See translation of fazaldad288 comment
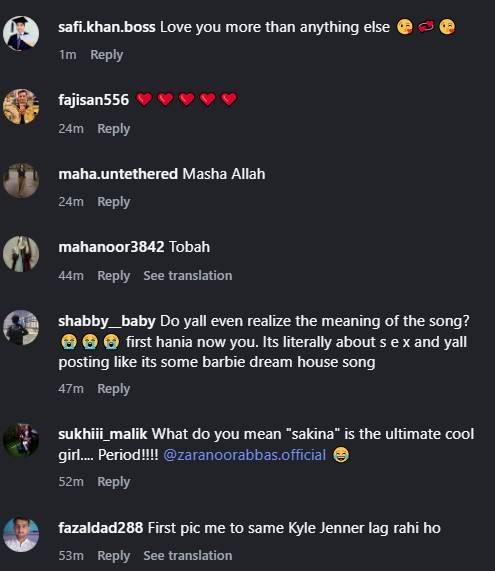Screen dimensions: 495x571 tap(188, 556)
